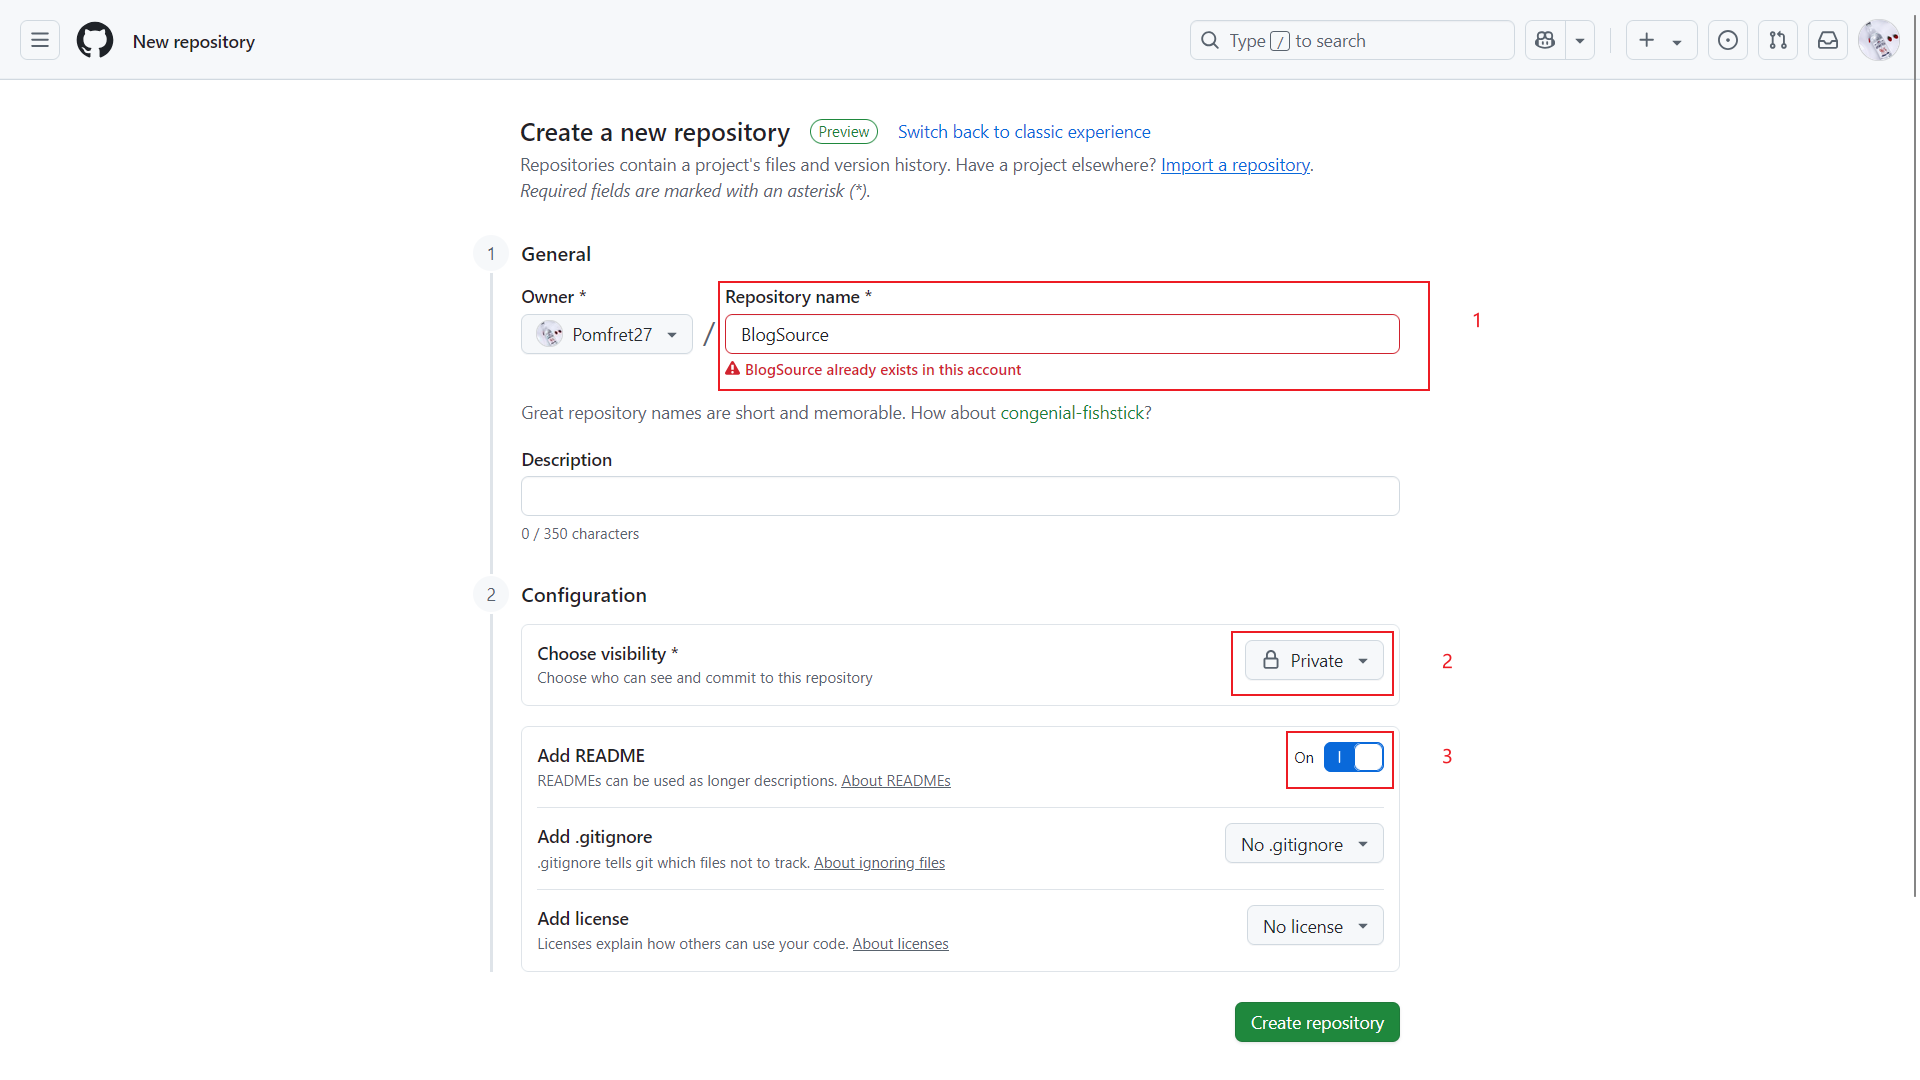This screenshot has height=1080, width=1920.
Task: Open the Issues icon in header
Action: [1728, 40]
